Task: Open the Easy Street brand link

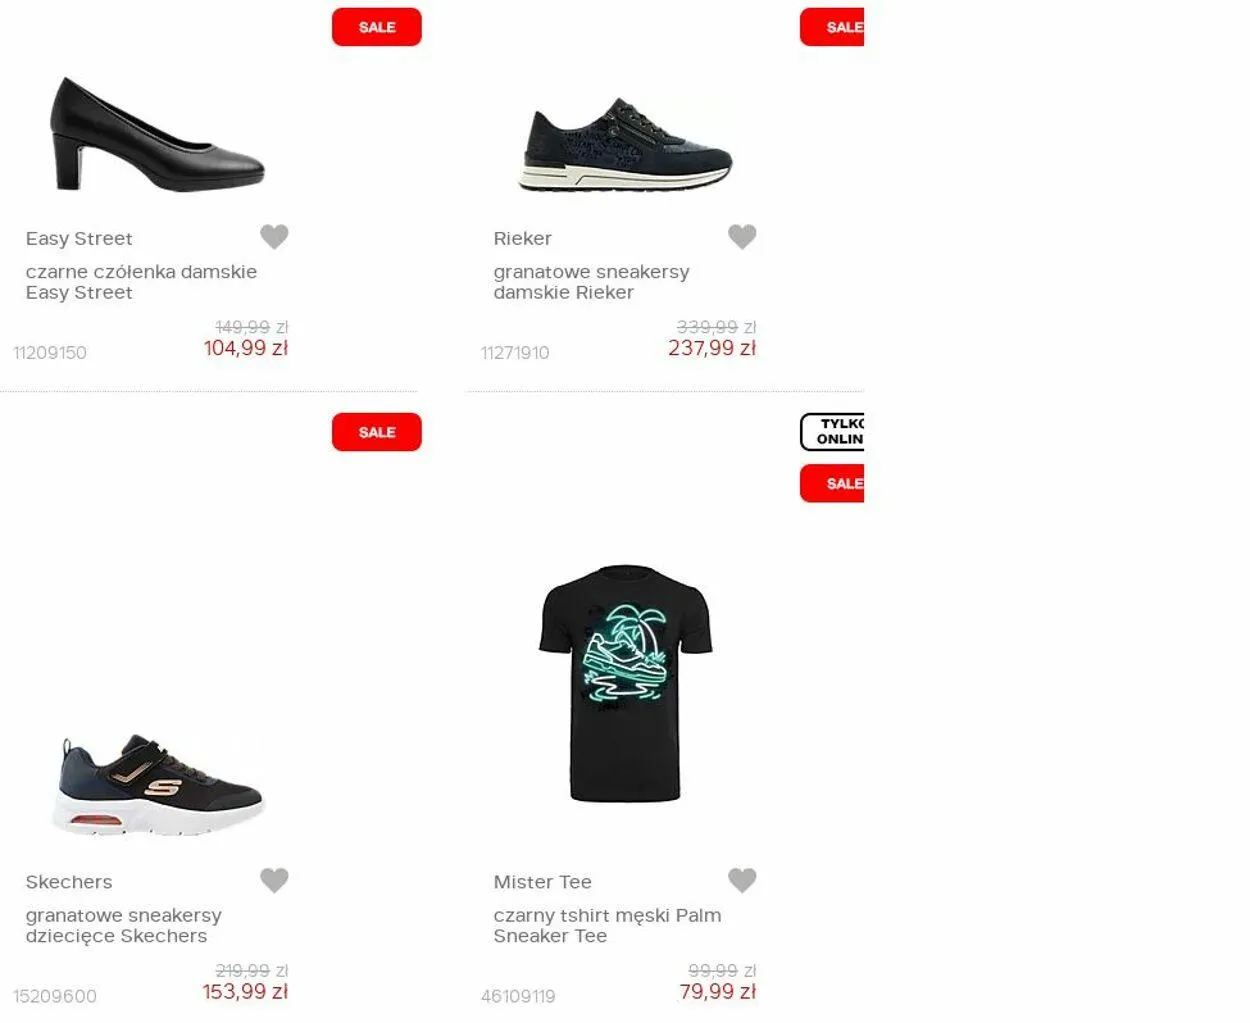Action: 79,239
